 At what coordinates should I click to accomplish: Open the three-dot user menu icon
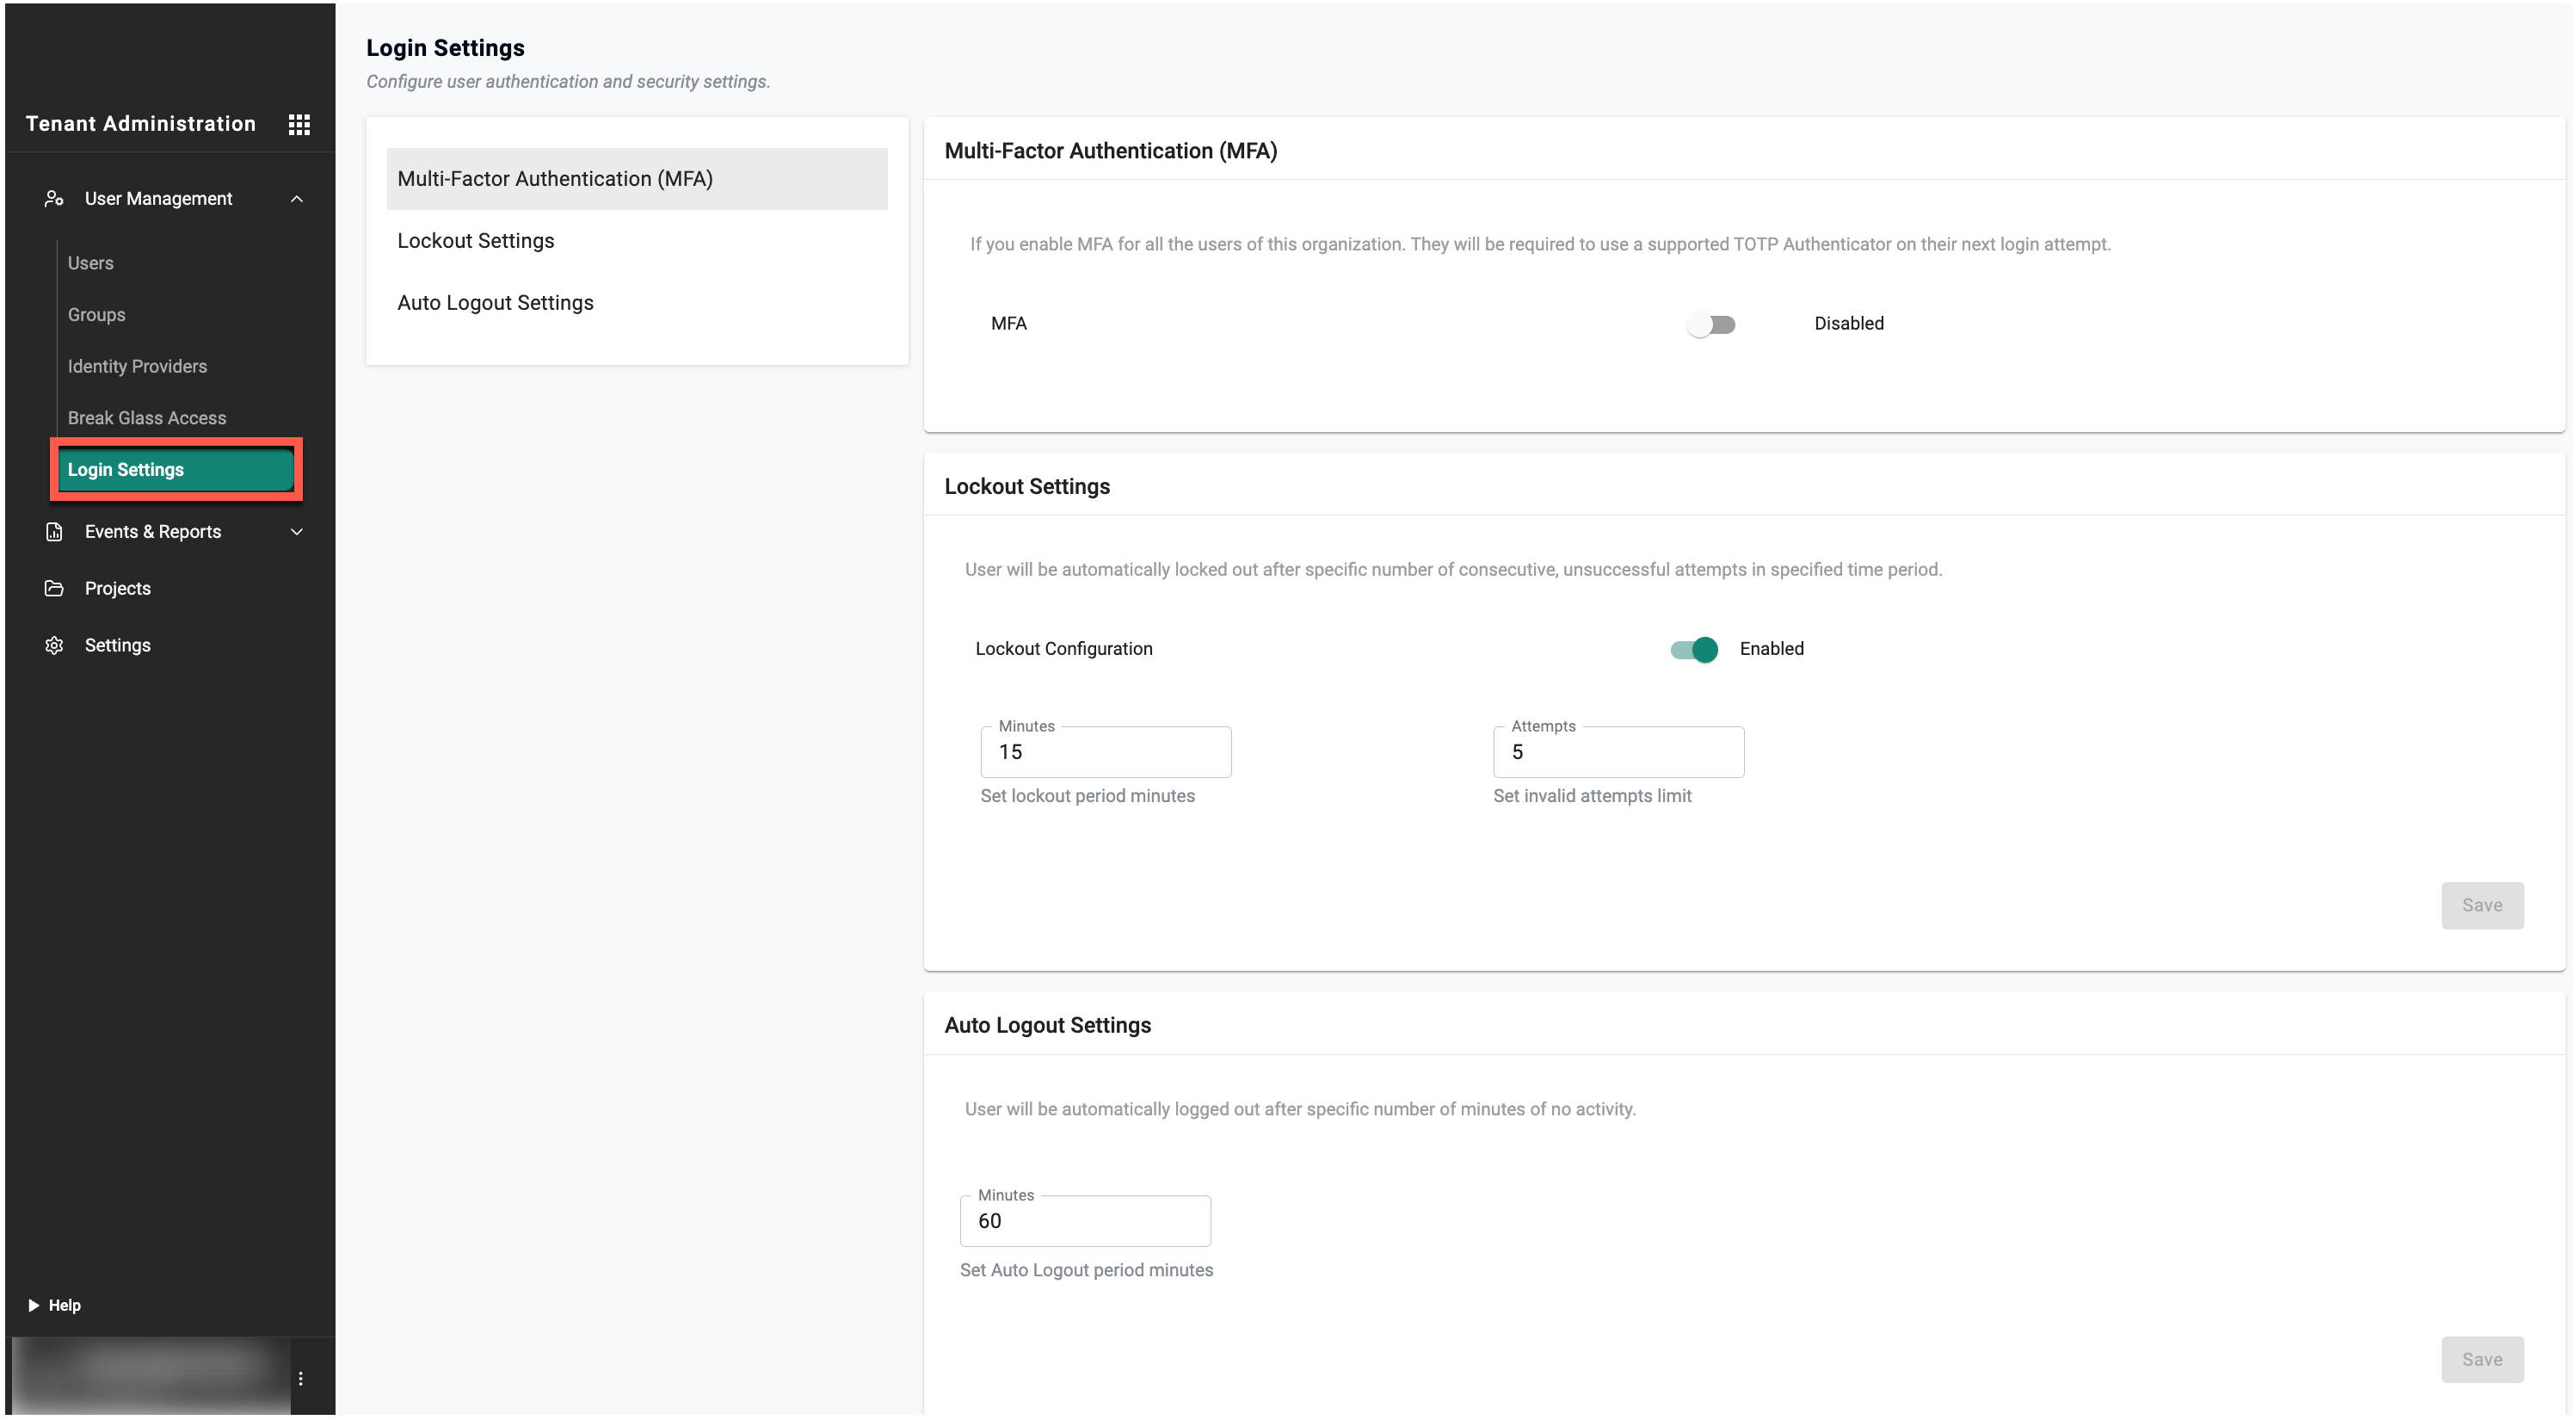(300, 1378)
